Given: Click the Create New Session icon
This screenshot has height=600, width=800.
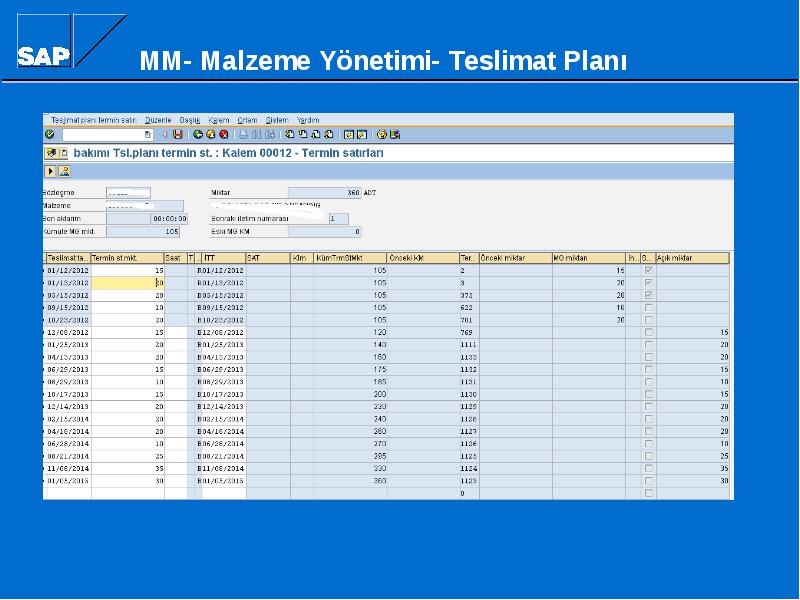Looking at the screenshot, I should pos(349,135).
